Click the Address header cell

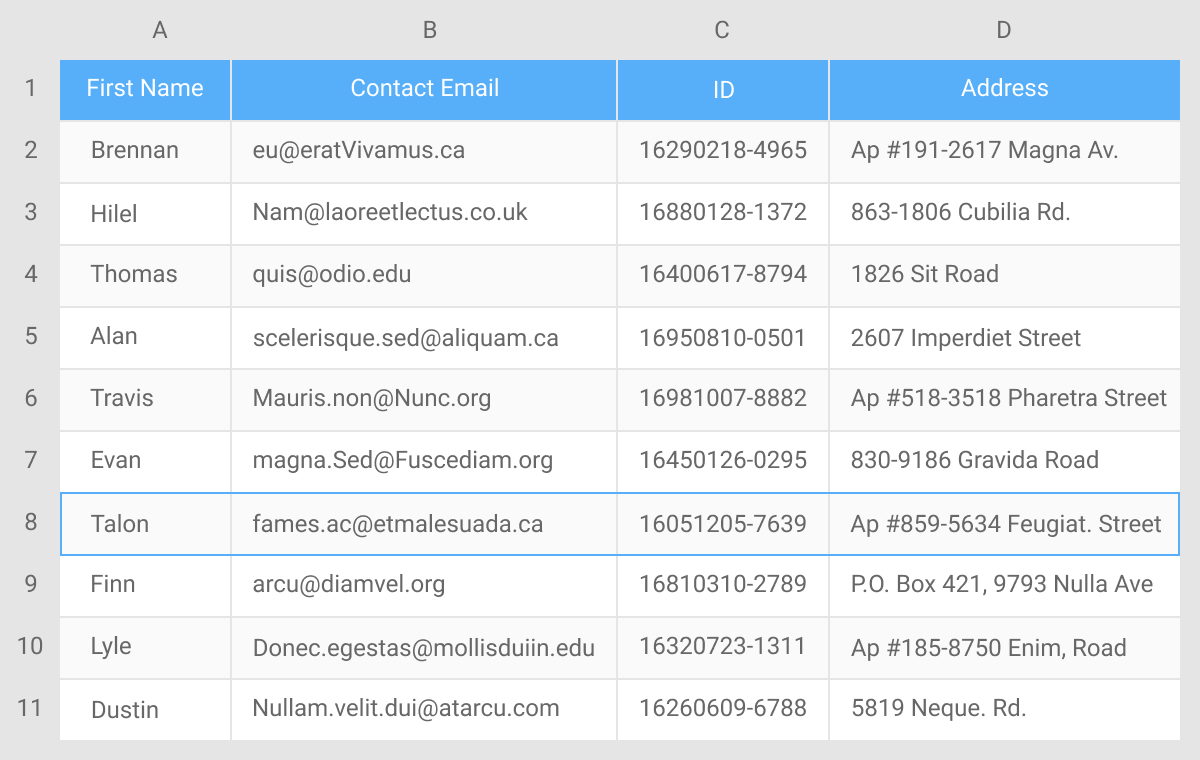click(x=1004, y=89)
